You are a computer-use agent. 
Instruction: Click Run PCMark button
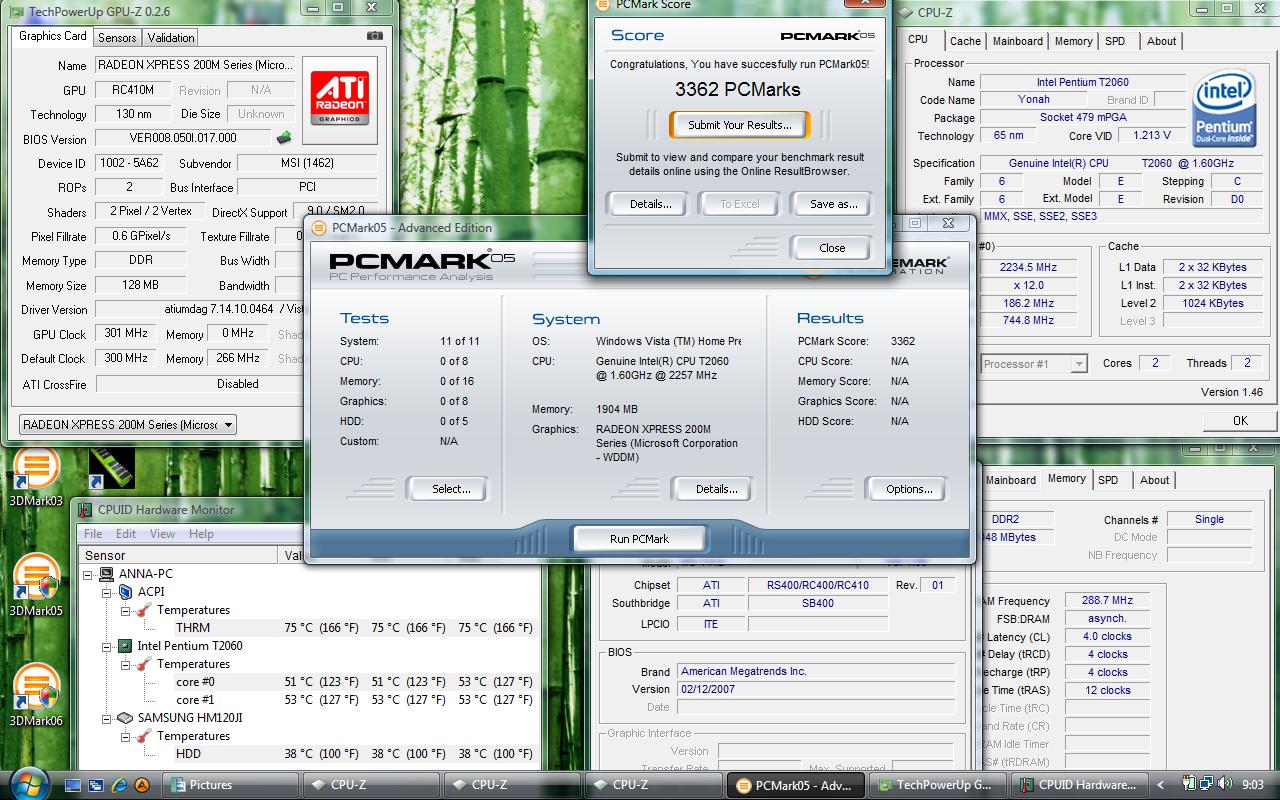tap(639, 539)
